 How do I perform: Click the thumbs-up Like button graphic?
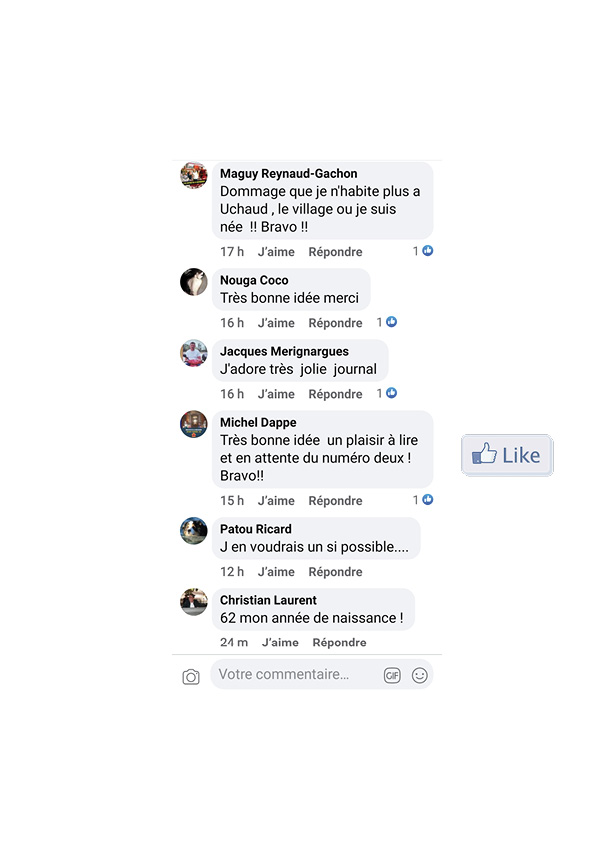click(x=507, y=455)
